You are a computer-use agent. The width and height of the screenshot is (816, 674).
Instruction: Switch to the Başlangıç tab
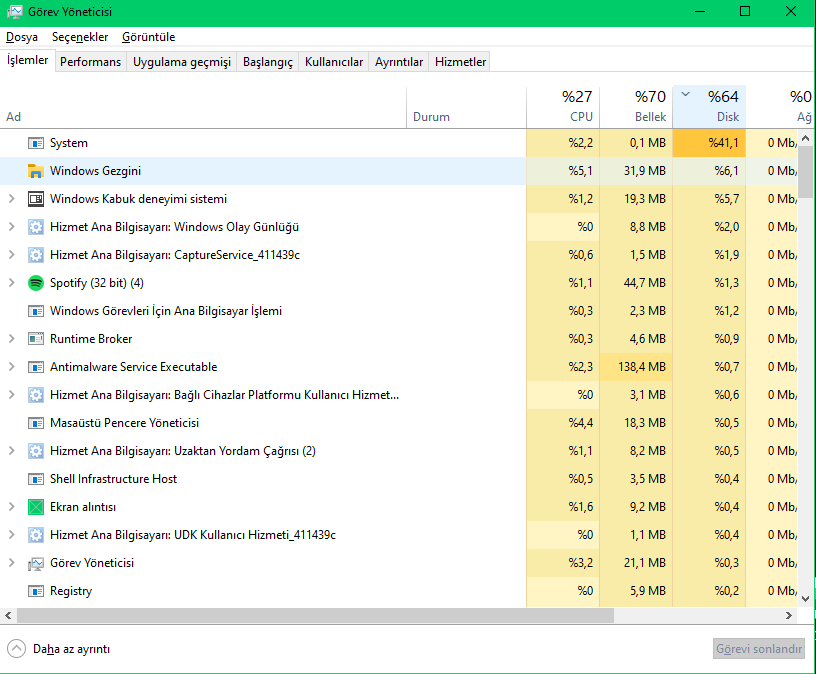tap(268, 62)
